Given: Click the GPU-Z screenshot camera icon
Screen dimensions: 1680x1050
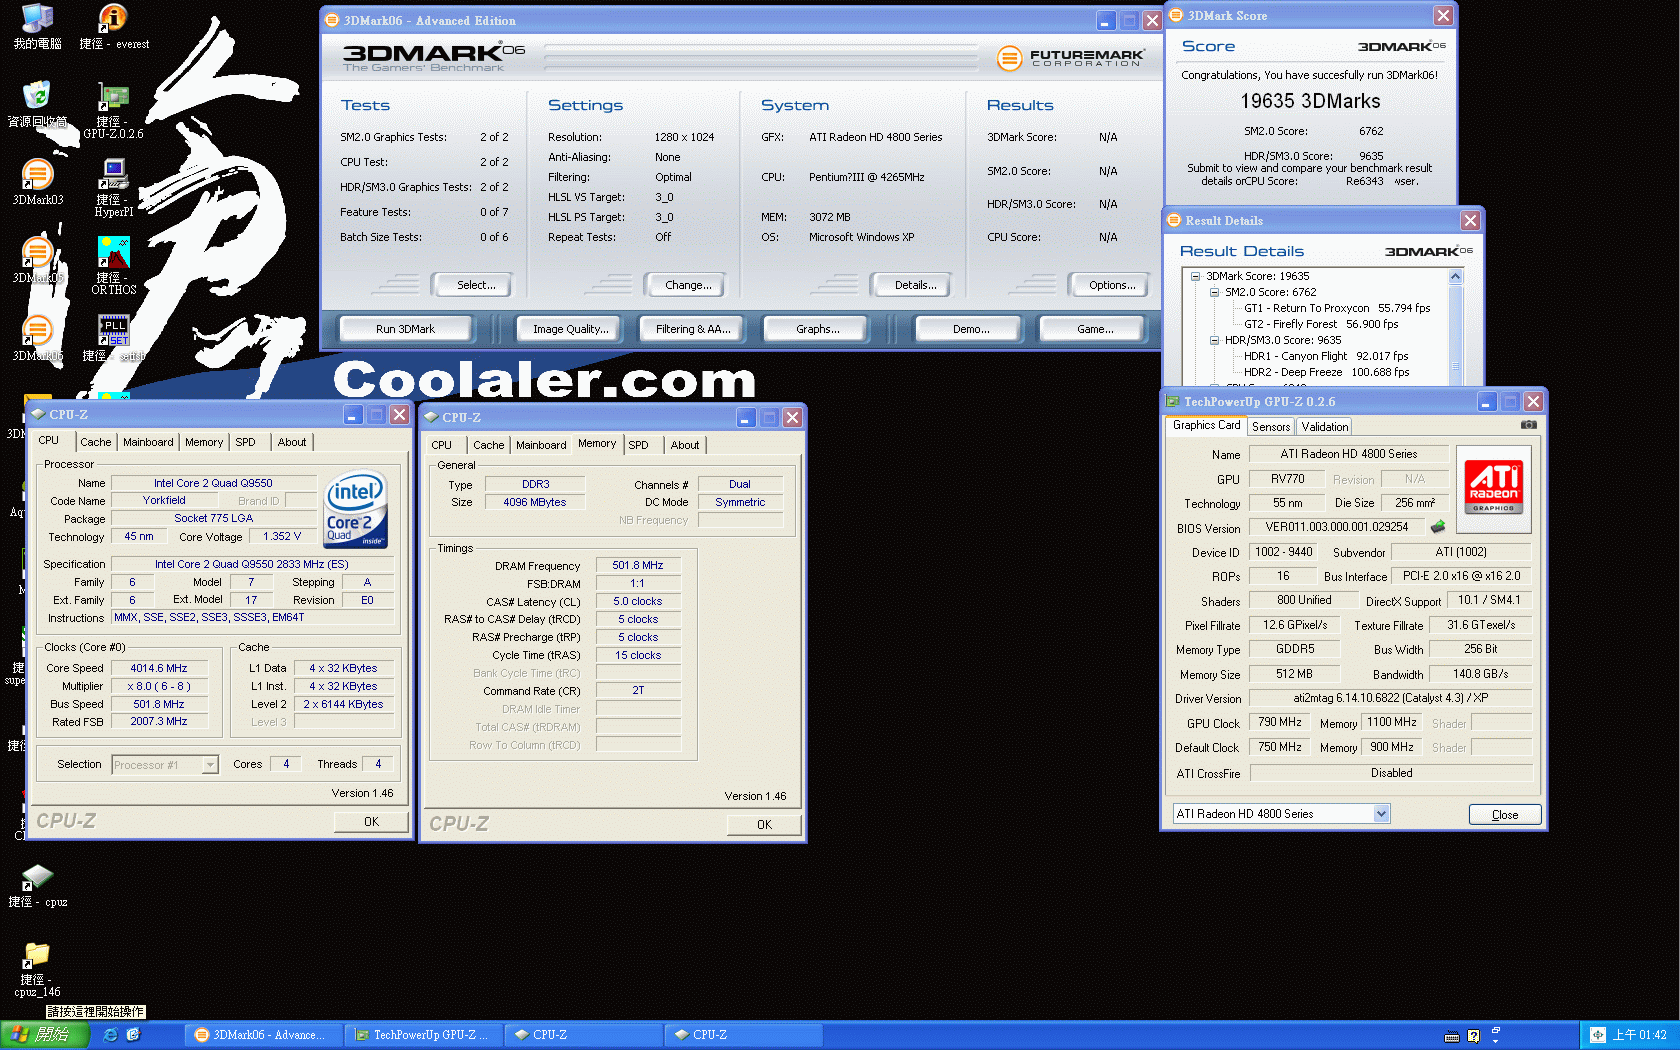Looking at the screenshot, I should pos(1528,425).
